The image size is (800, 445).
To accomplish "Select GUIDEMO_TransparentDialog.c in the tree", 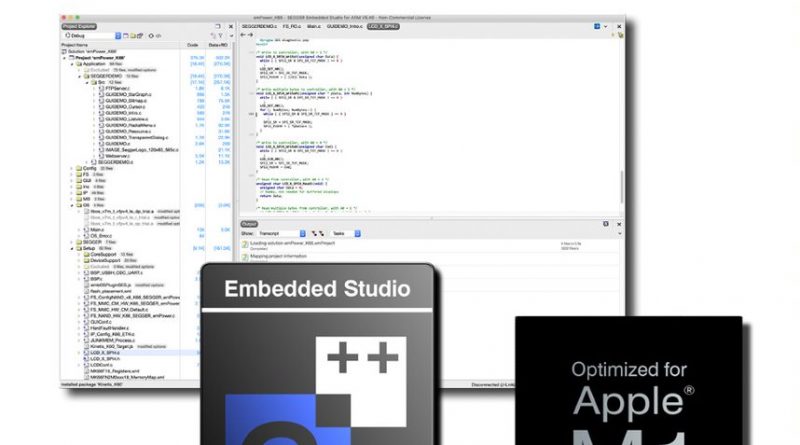I will (136, 137).
